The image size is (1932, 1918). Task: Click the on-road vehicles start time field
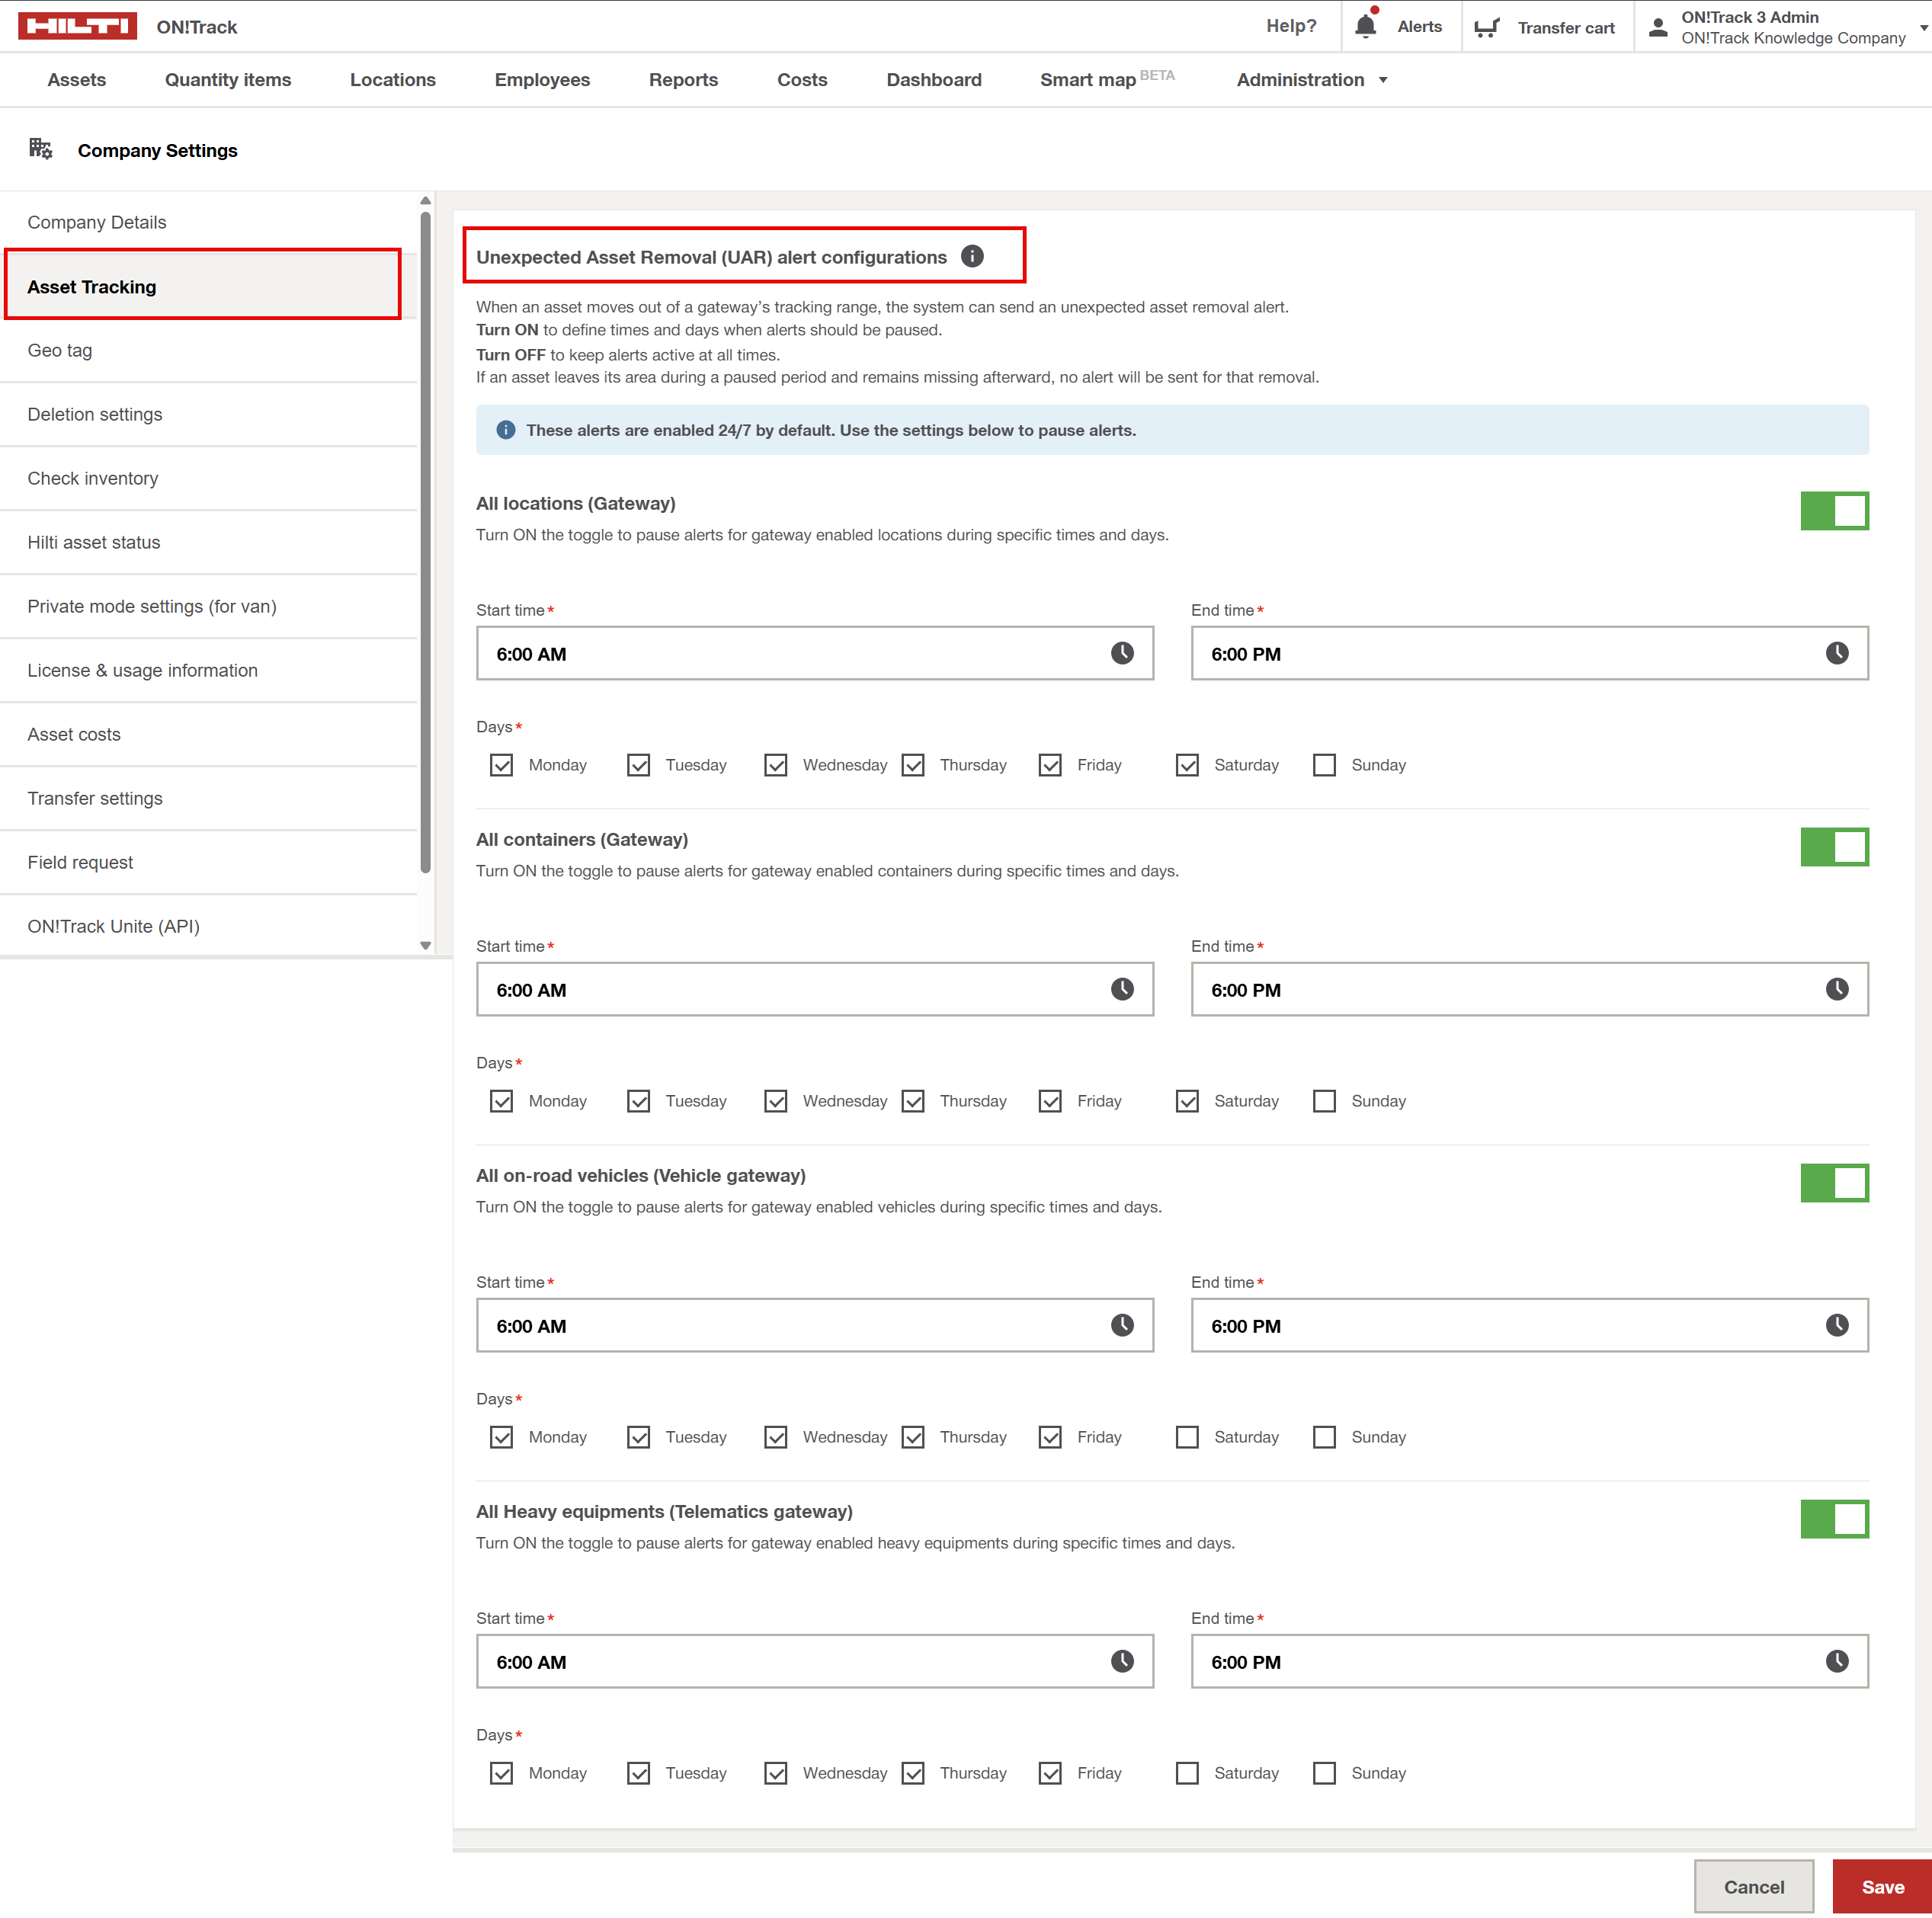tap(800, 1326)
